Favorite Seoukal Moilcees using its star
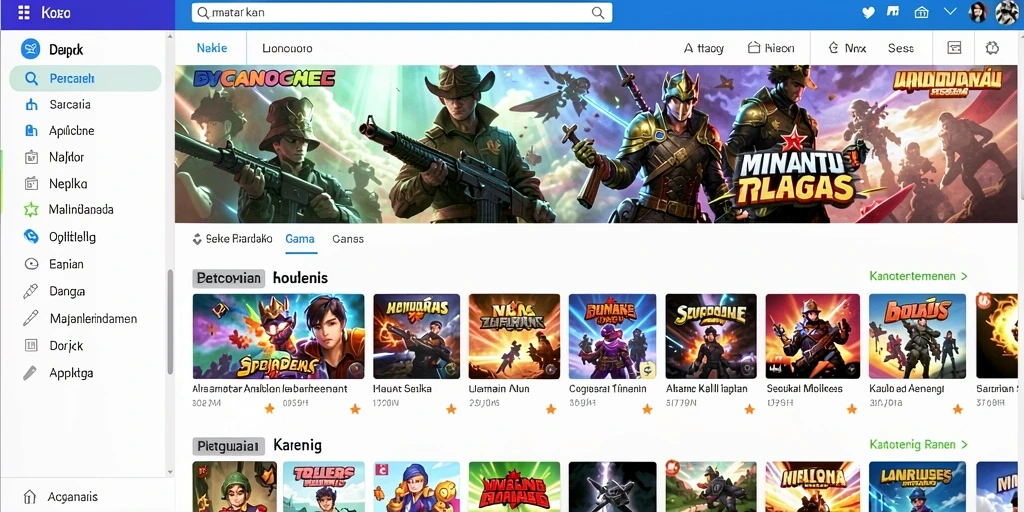The width and height of the screenshot is (1024, 512). [x=852, y=409]
